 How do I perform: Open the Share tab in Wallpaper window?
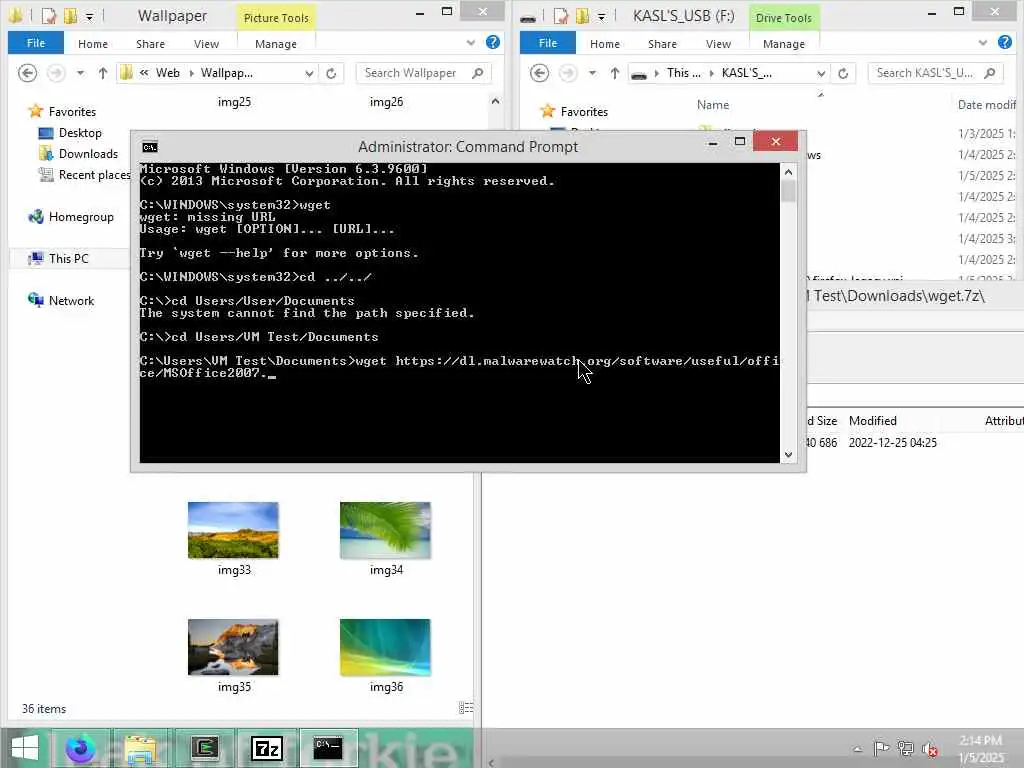coord(150,44)
